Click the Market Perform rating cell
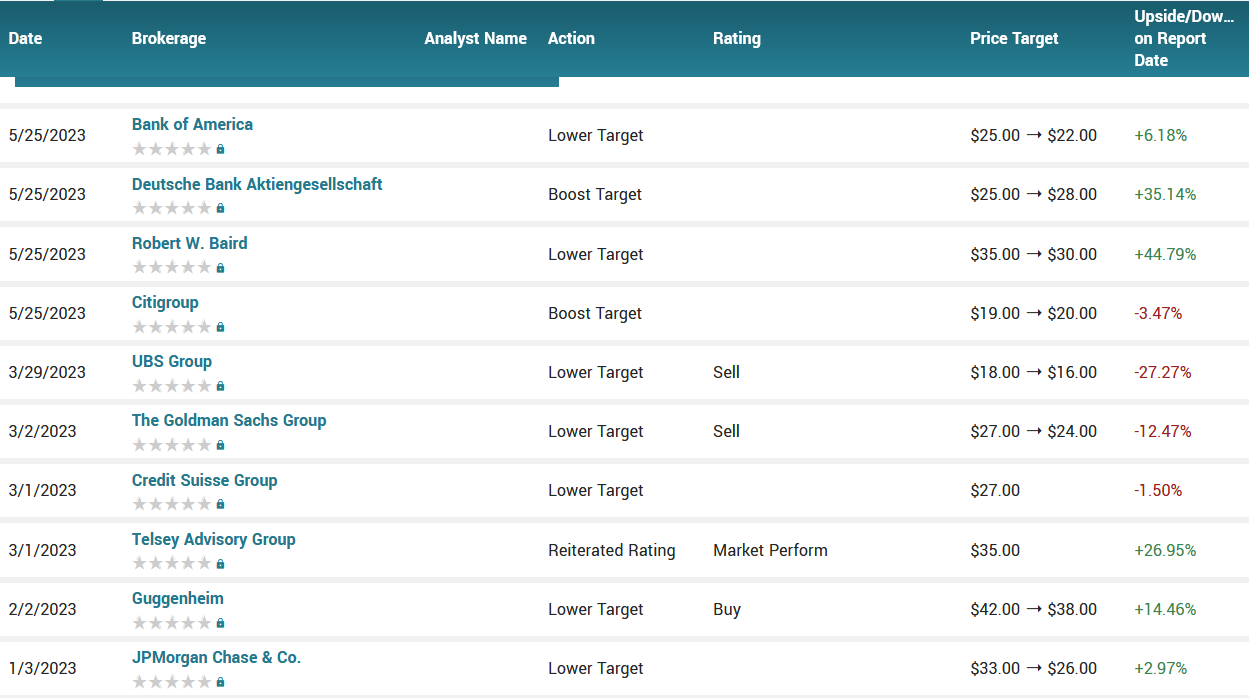Screen dimensions: 1249x698 click(770, 550)
